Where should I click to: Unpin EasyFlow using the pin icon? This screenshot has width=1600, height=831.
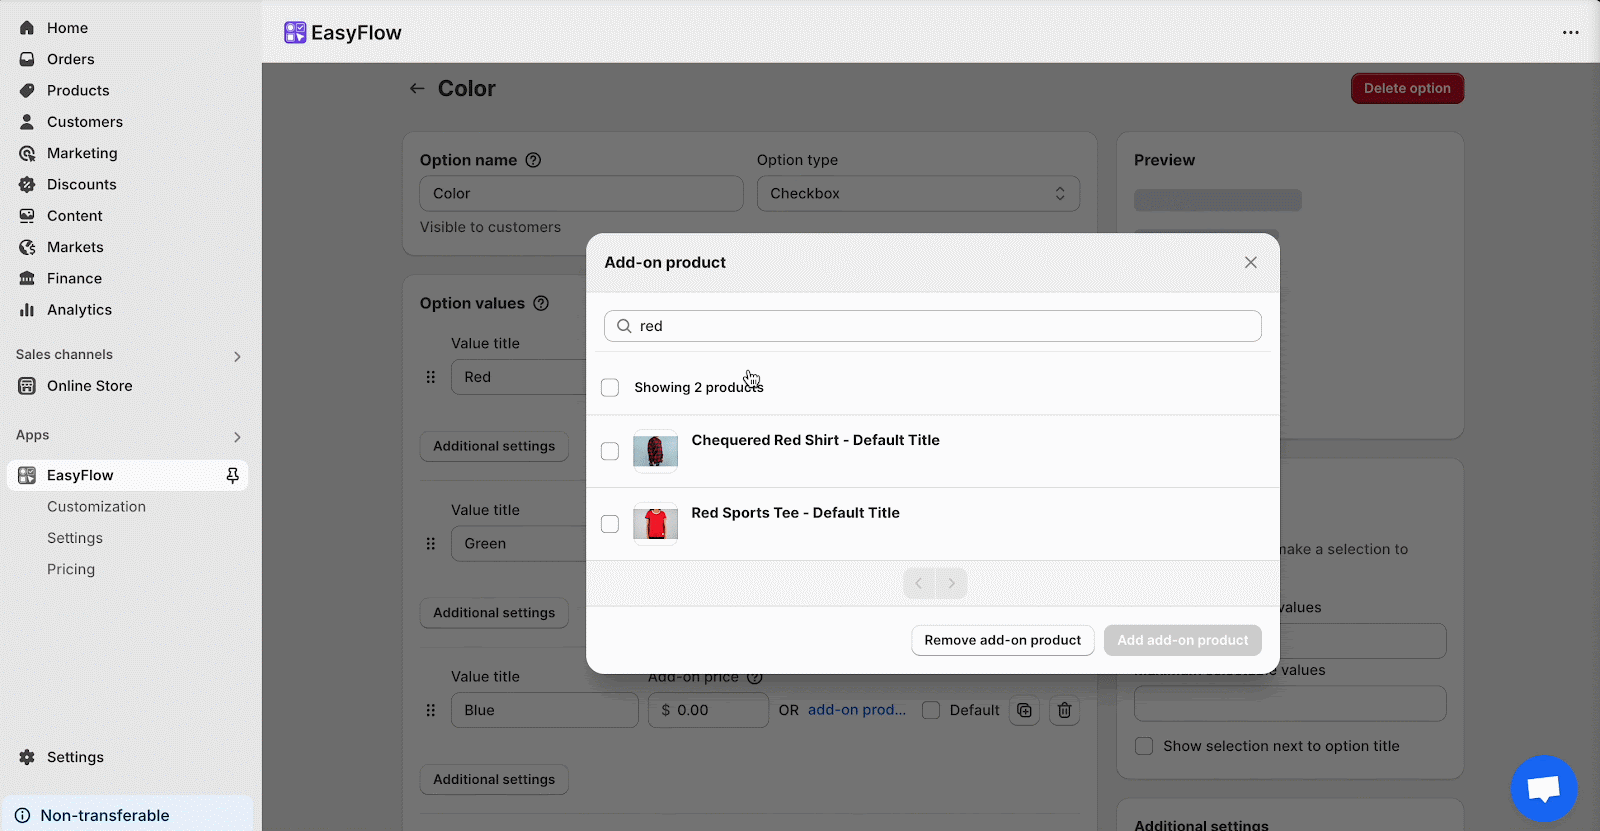click(x=232, y=475)
